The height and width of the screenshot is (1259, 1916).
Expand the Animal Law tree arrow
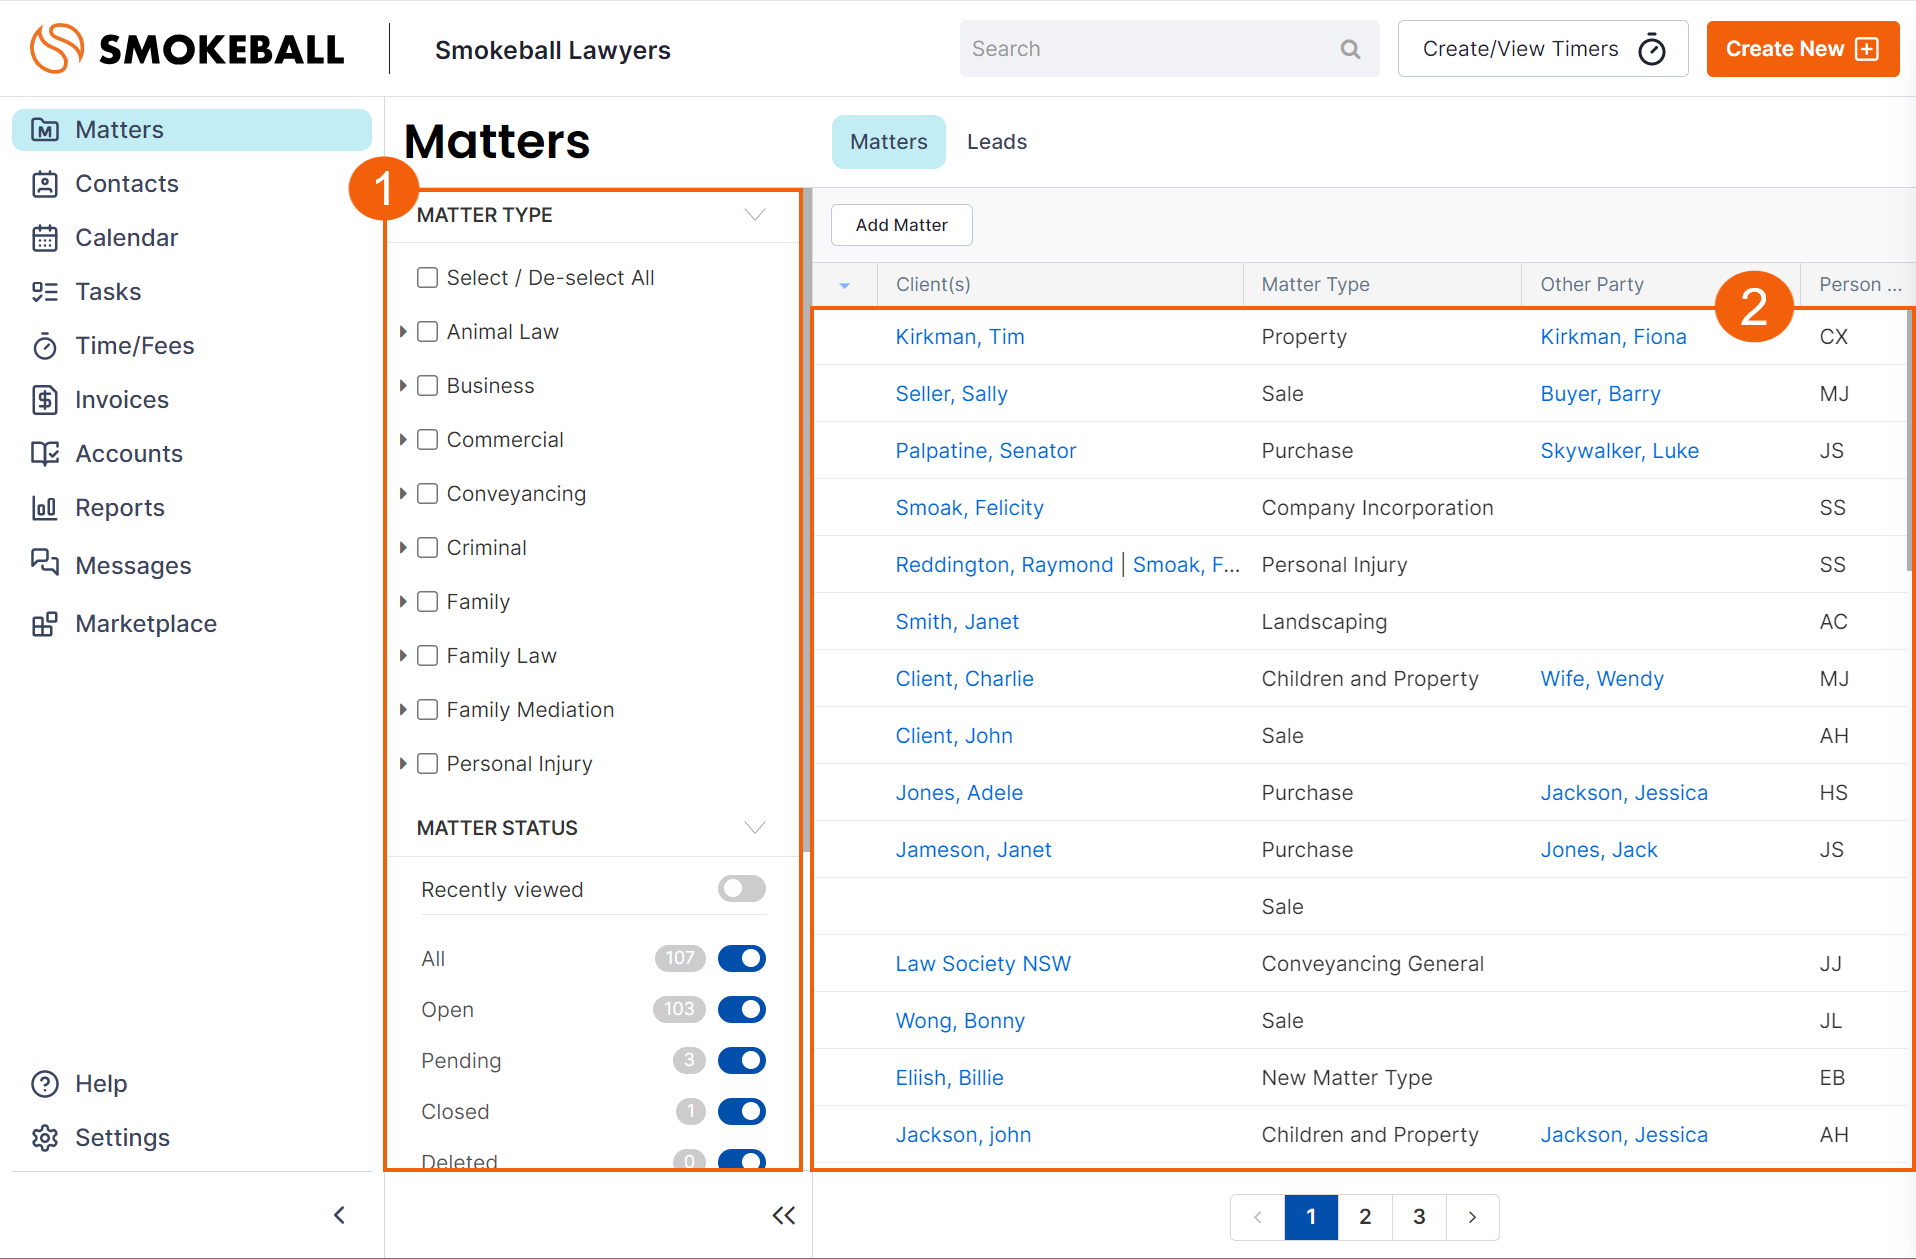[403, 332]
